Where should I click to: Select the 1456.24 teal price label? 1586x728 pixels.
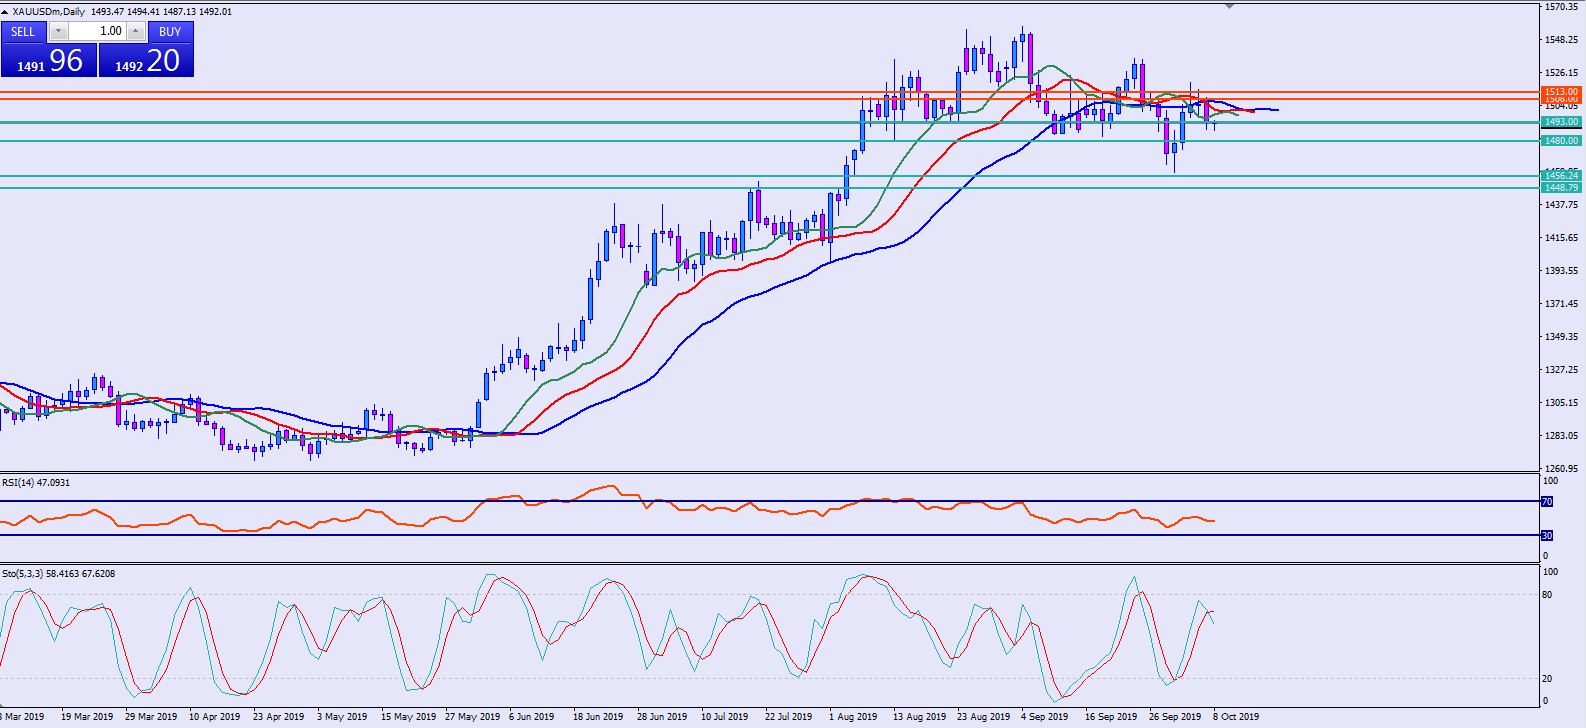(1560, 176)
